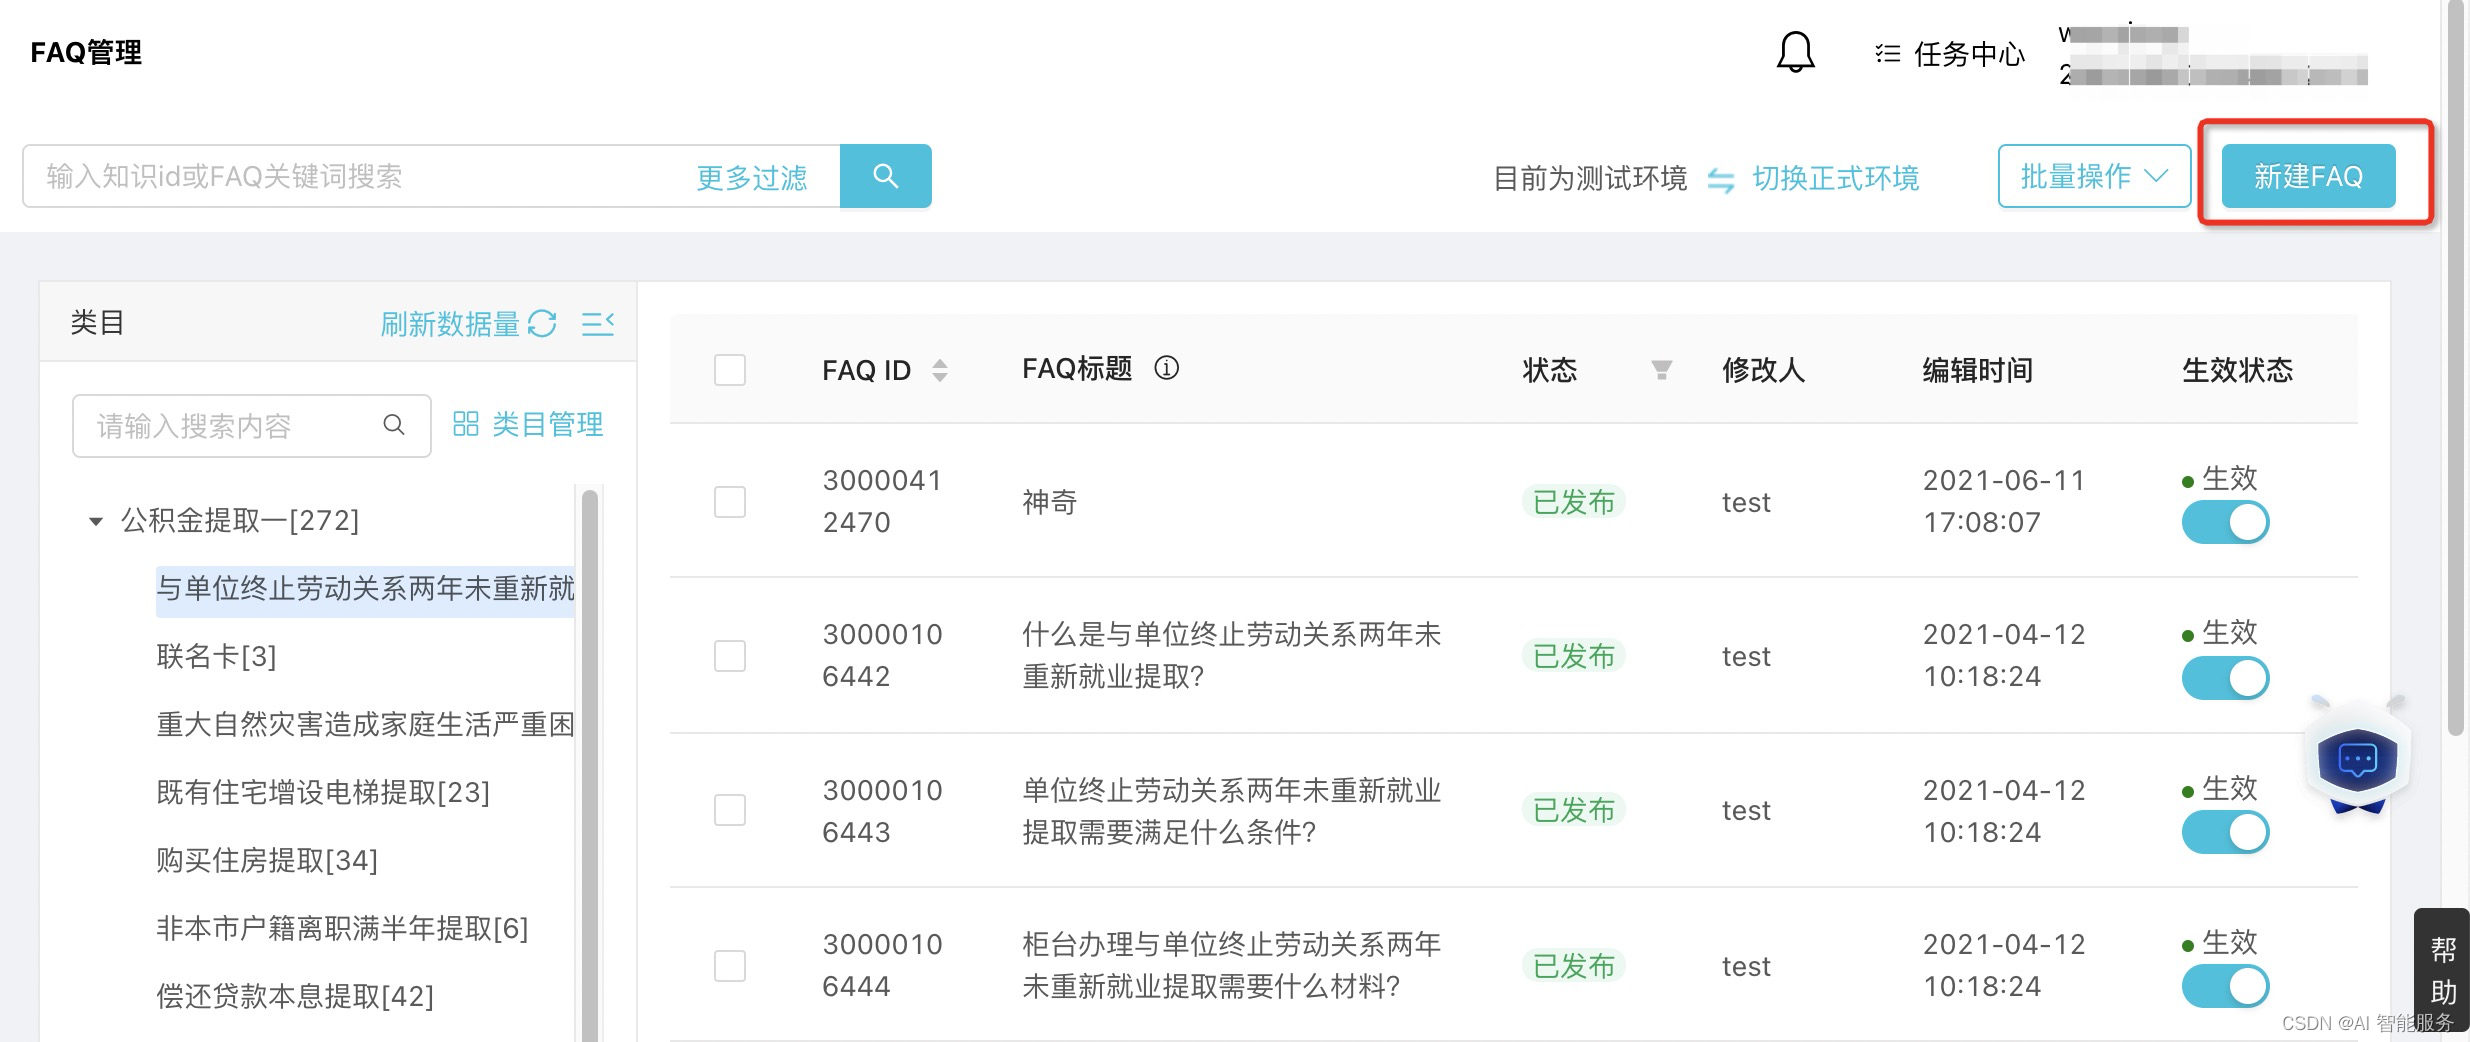
Task: Open the chatbot assistant floating icon
Action: point(2357,757)
